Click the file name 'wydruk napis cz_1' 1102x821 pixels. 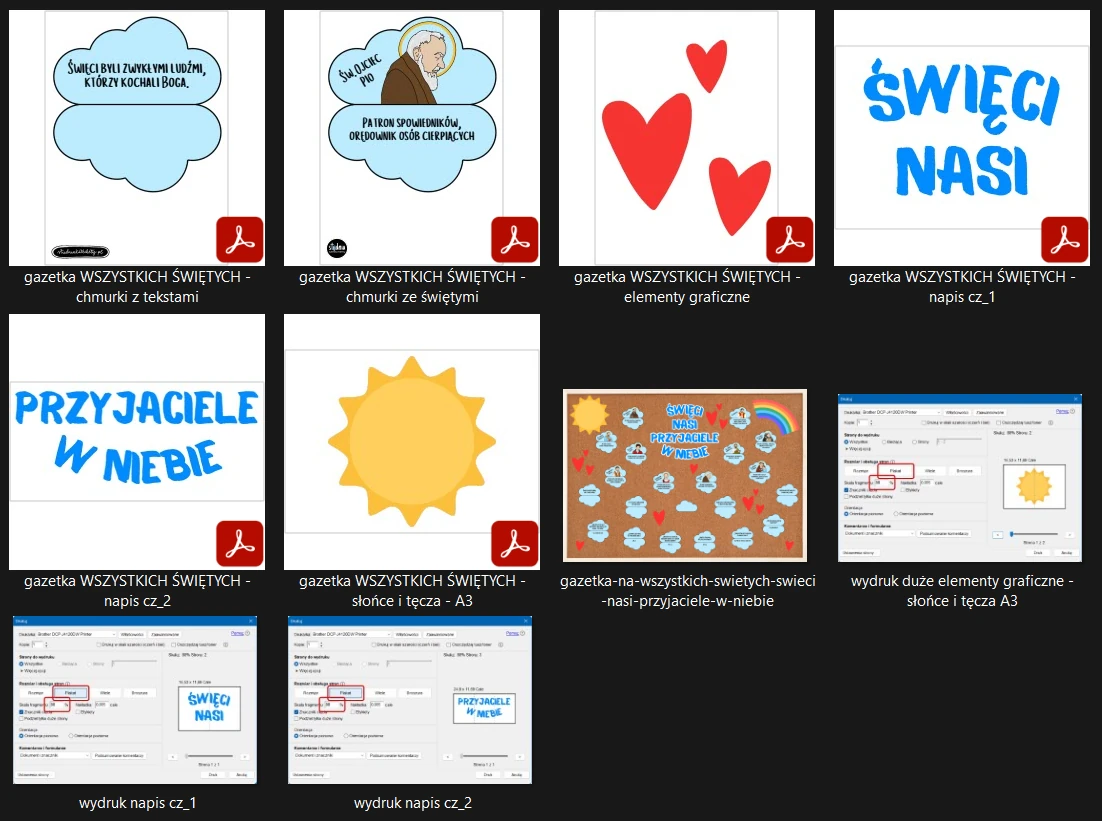[x=137, y=803]
